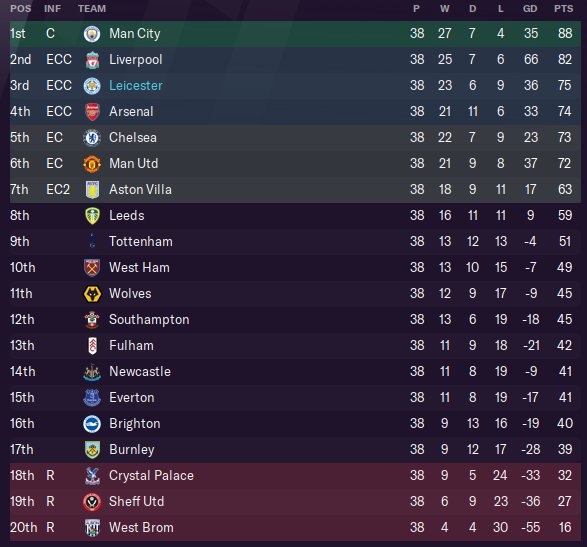587x547 pixels.
Task: Click the Man City club crest
Action: (92, 34)
